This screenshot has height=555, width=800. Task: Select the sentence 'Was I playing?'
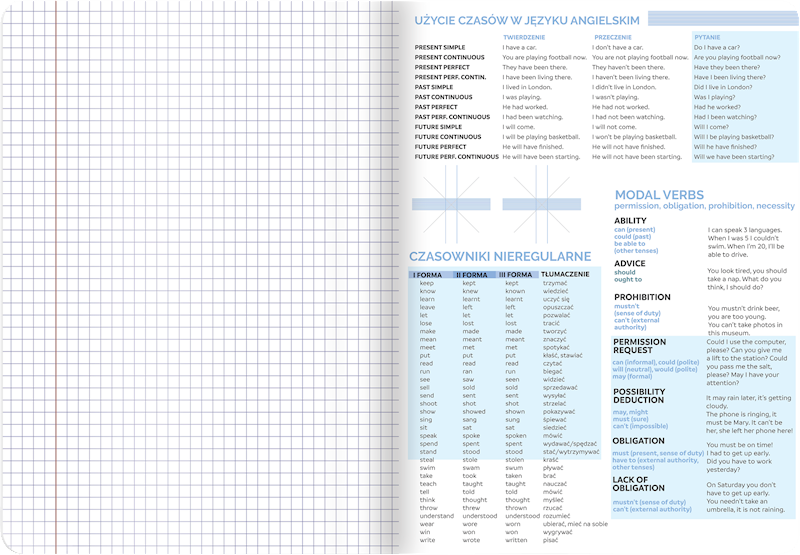click(x=714, y=97)
